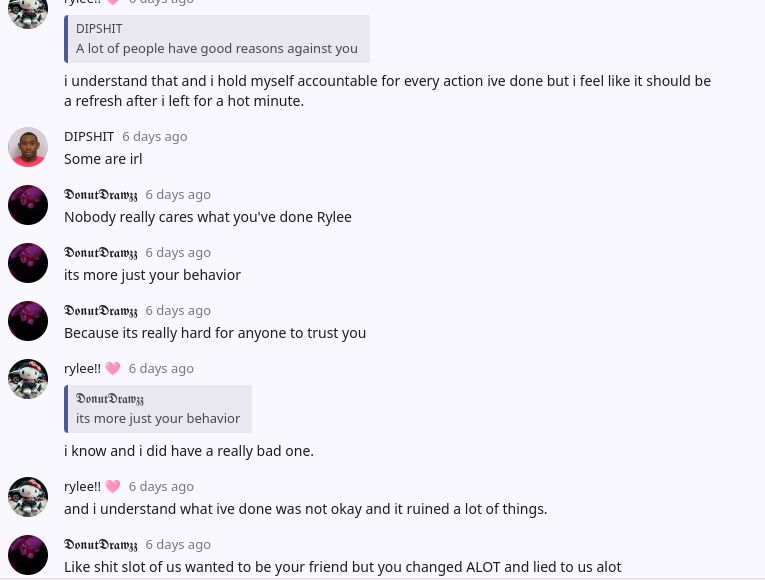Click rylee's avatar beside "and i understand what ive done"
Viewport: 765px width, 580px height.
(28, 497)
